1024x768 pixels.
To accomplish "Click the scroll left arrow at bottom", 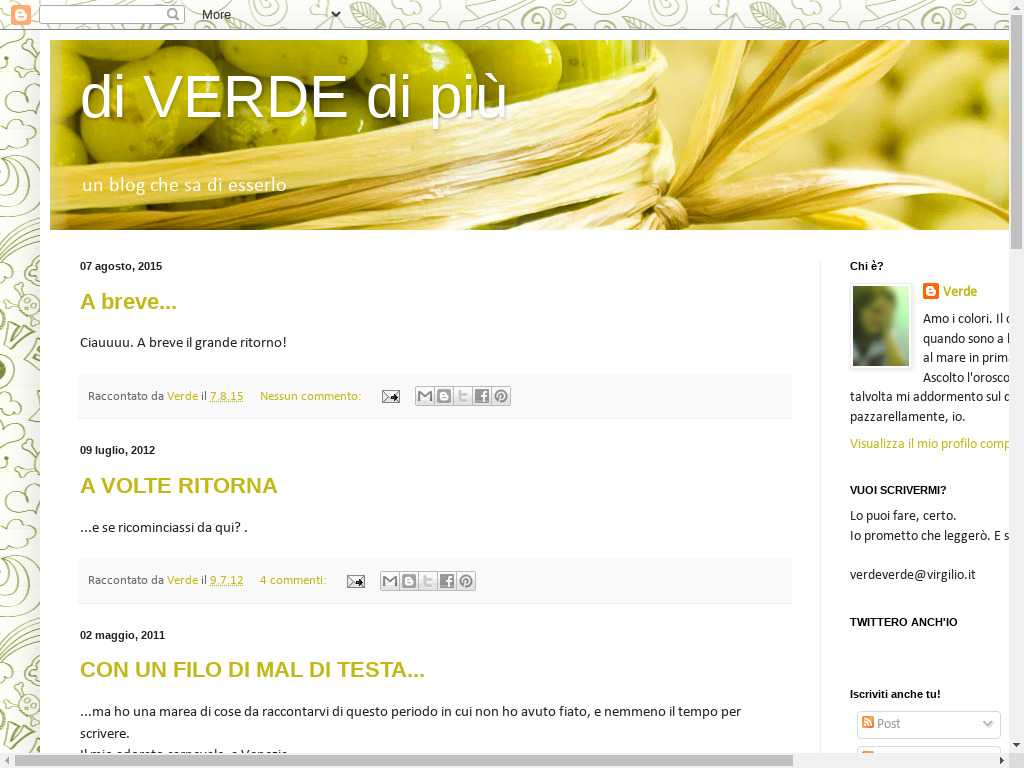I will coord(7,761).
